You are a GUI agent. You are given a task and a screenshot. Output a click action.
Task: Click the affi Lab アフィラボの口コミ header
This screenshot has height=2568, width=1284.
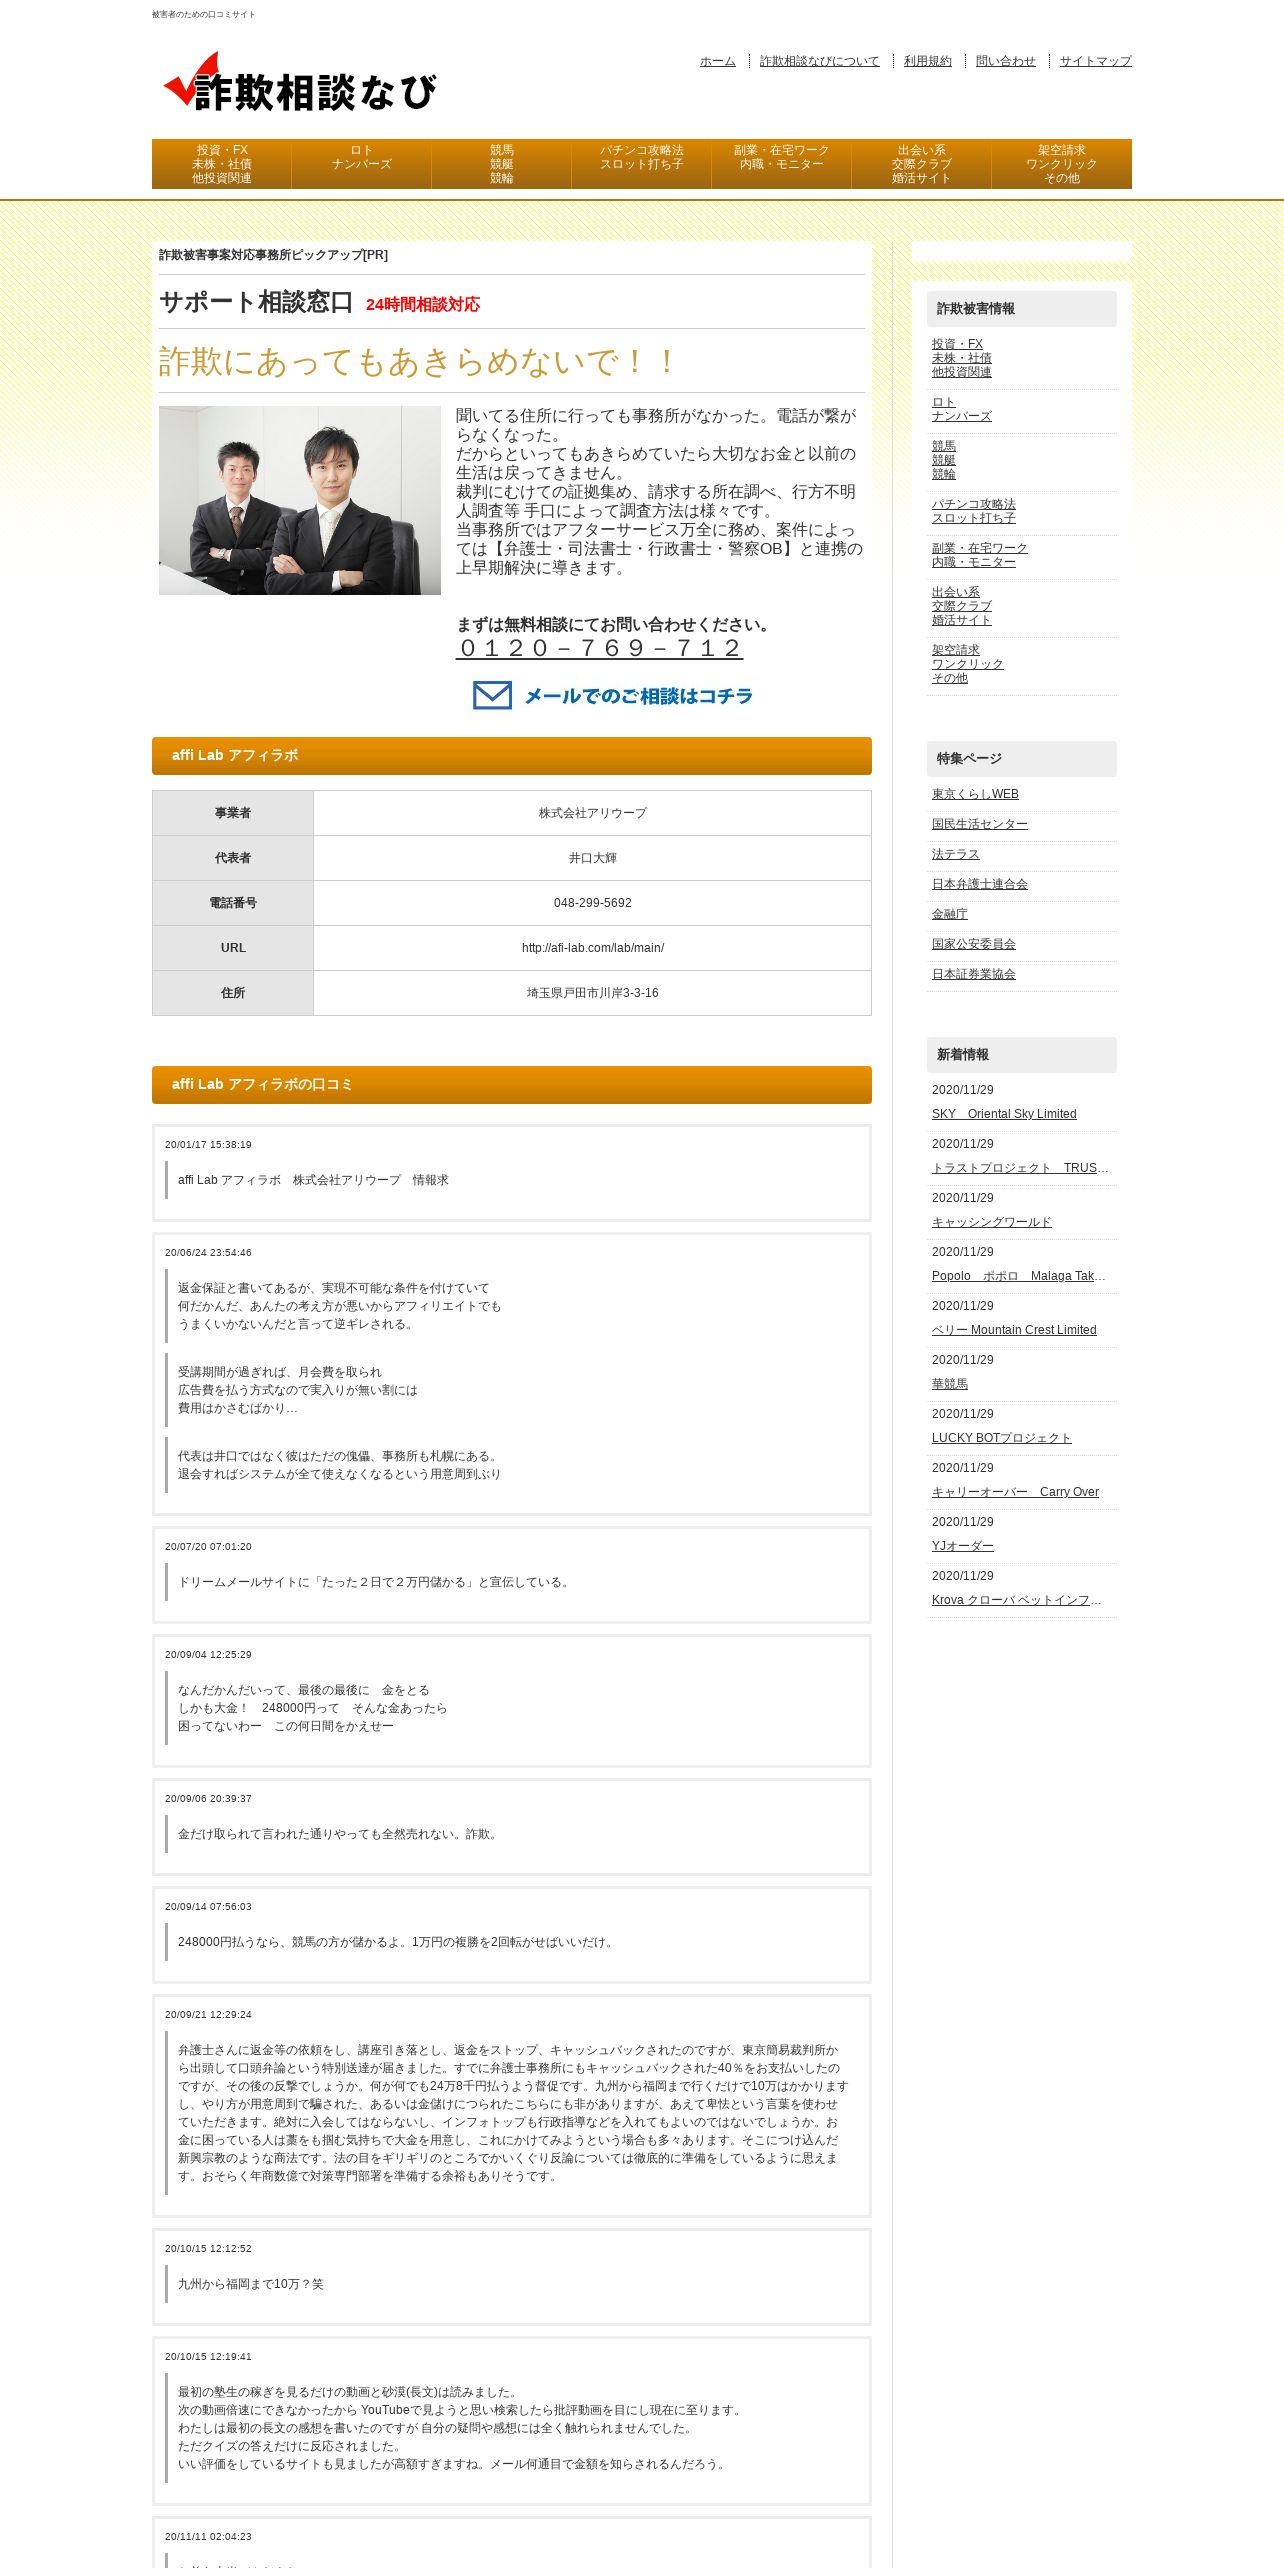(x=512, y=1085)
